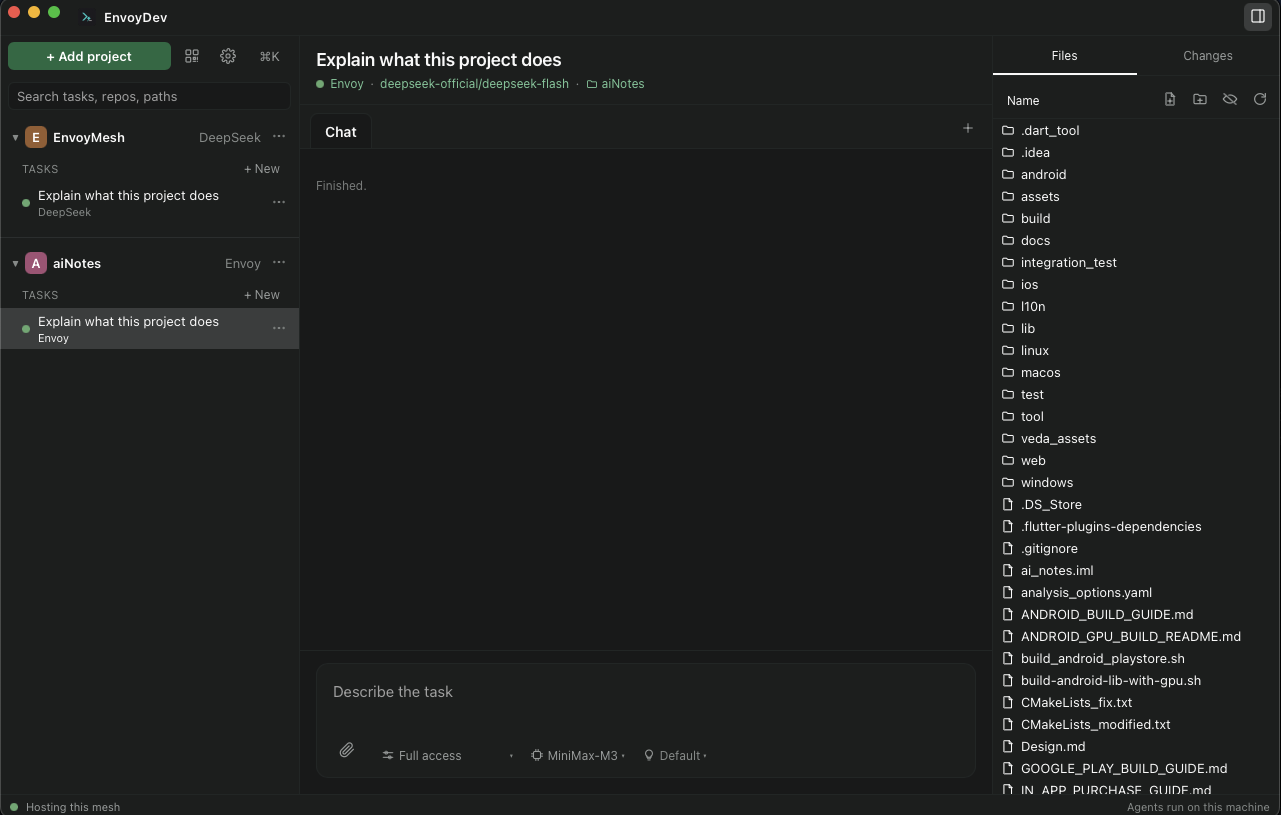Focus the Describe the task input
1281x815 pixels.
(645, 692)
